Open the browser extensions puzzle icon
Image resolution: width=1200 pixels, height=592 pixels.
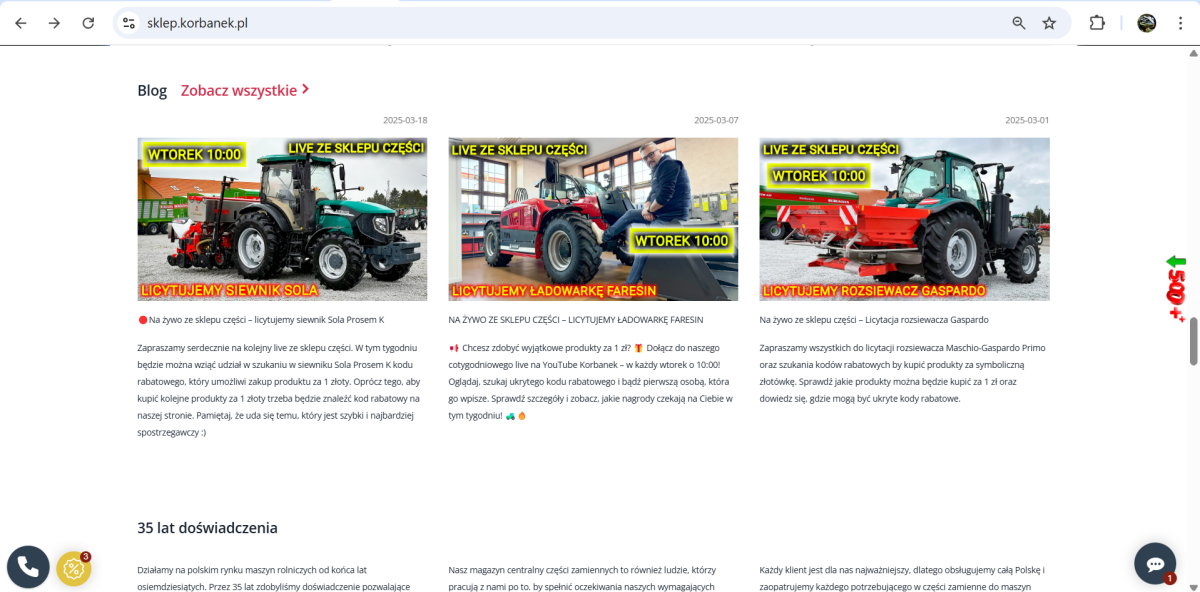tap(1097, 23)
